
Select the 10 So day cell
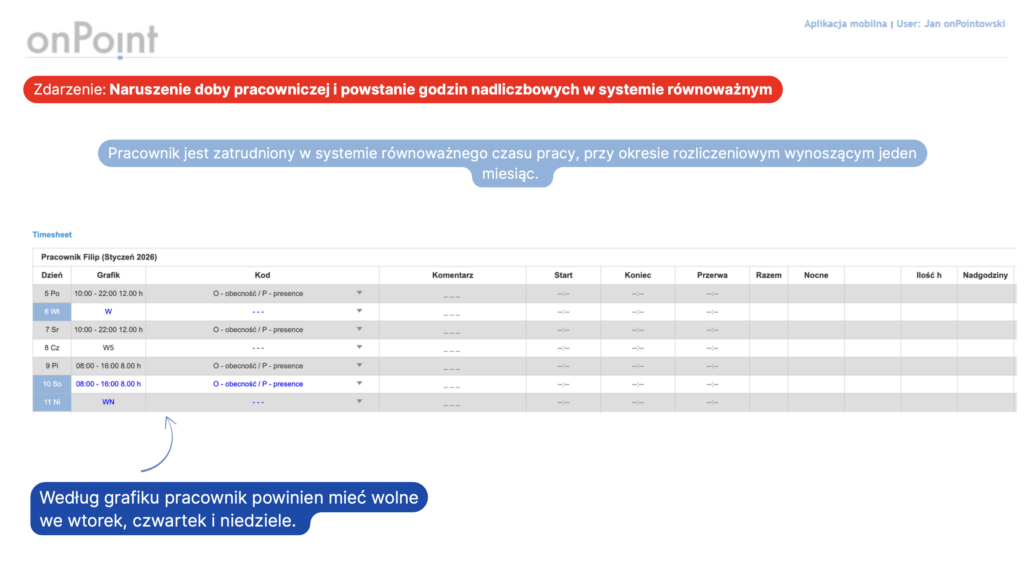pyautogui.click(x=53, y=383)
